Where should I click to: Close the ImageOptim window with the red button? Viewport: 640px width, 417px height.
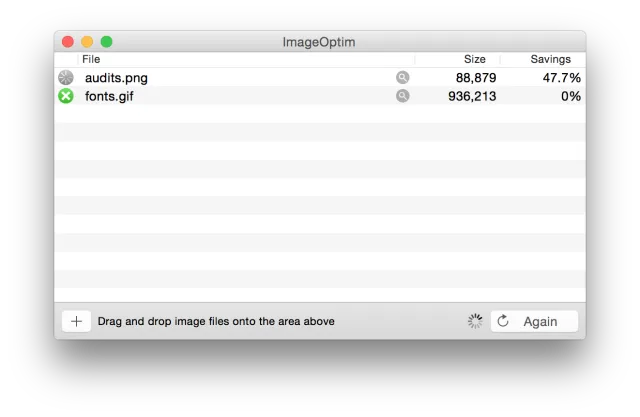pyautogui.click(x=68, y=42)
